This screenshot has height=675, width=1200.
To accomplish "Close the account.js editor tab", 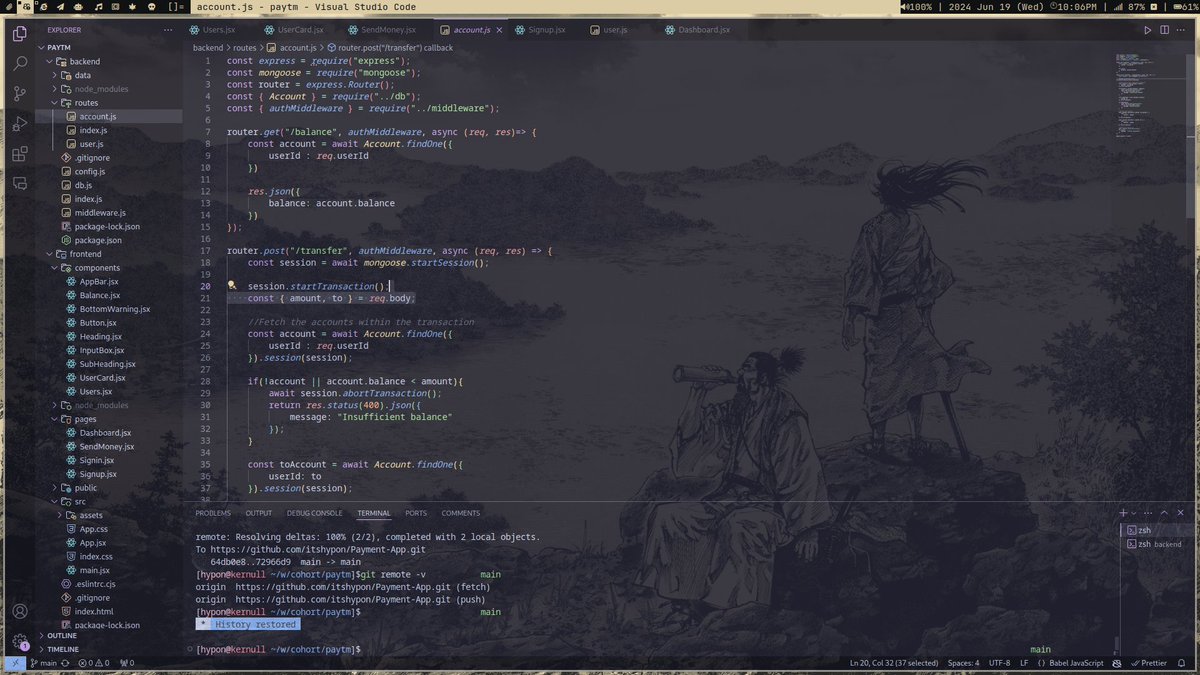I will [x=500, y=30].
